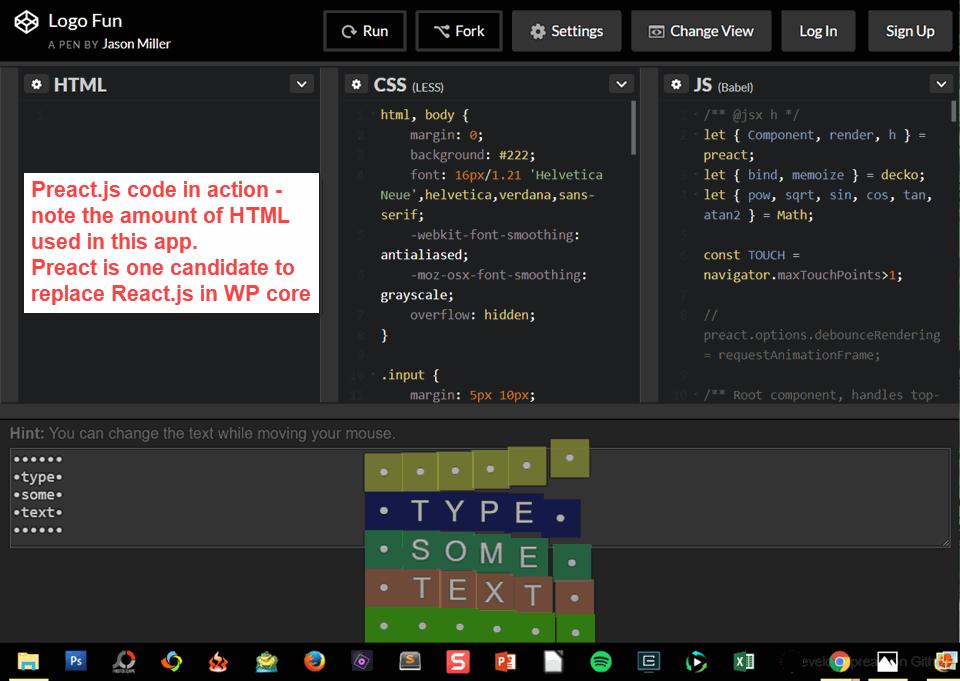Expand the CSS panel dropdown arrow
960x681 pixels.
621,84
